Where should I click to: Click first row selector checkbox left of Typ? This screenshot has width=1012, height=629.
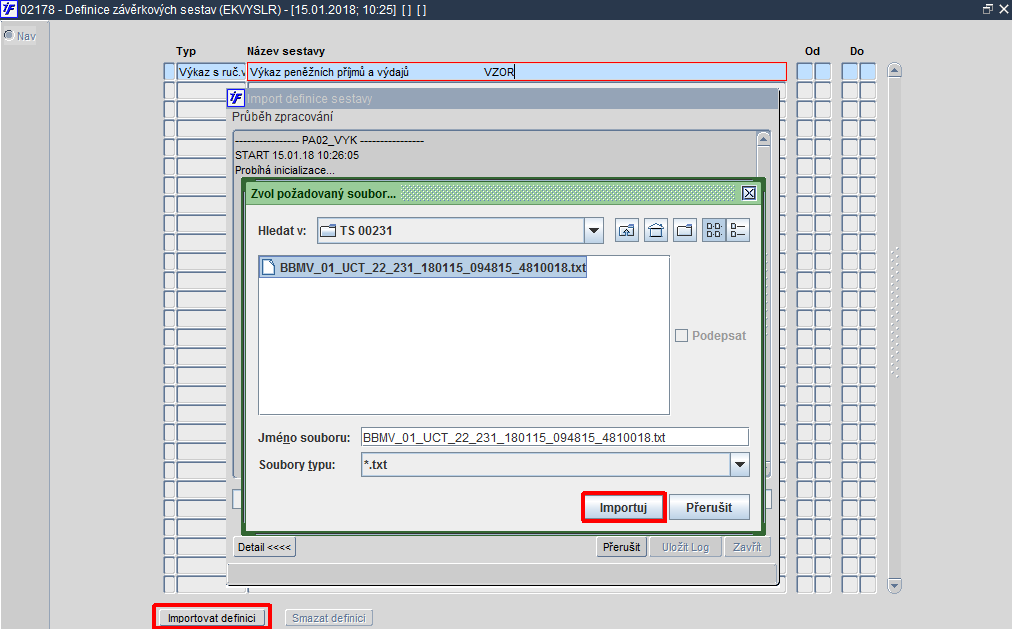coord(169,72)
